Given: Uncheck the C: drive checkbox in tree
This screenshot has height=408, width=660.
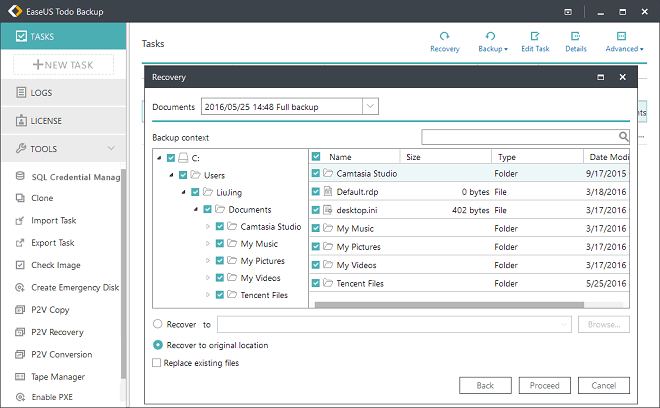Looking at the screenshot, I should click(170, 158).
